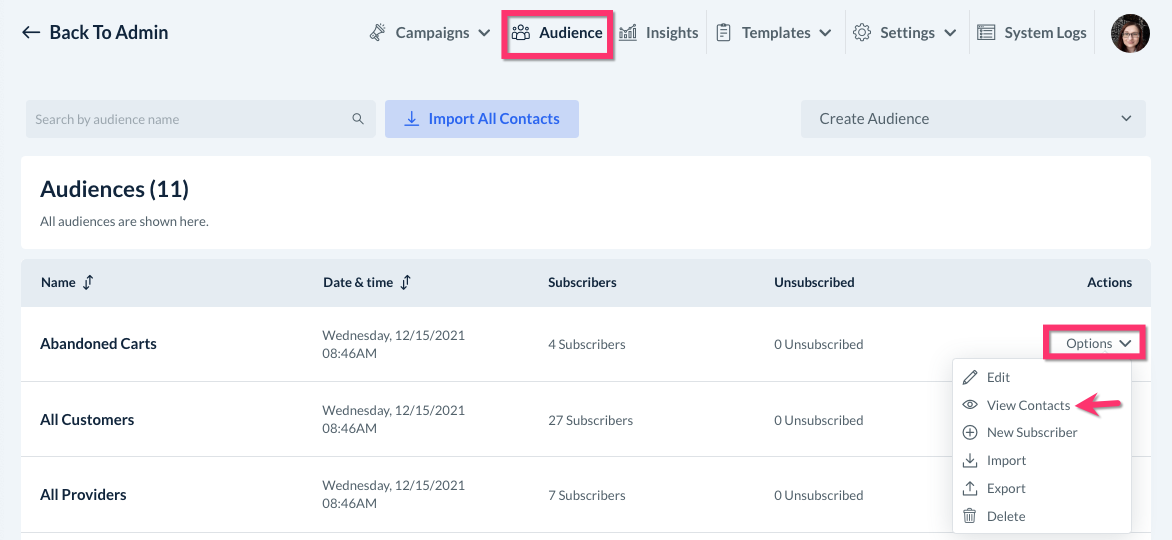Screen dimensions: 1172x540
Task: Open the Audience tab
Action: point(558,33)
